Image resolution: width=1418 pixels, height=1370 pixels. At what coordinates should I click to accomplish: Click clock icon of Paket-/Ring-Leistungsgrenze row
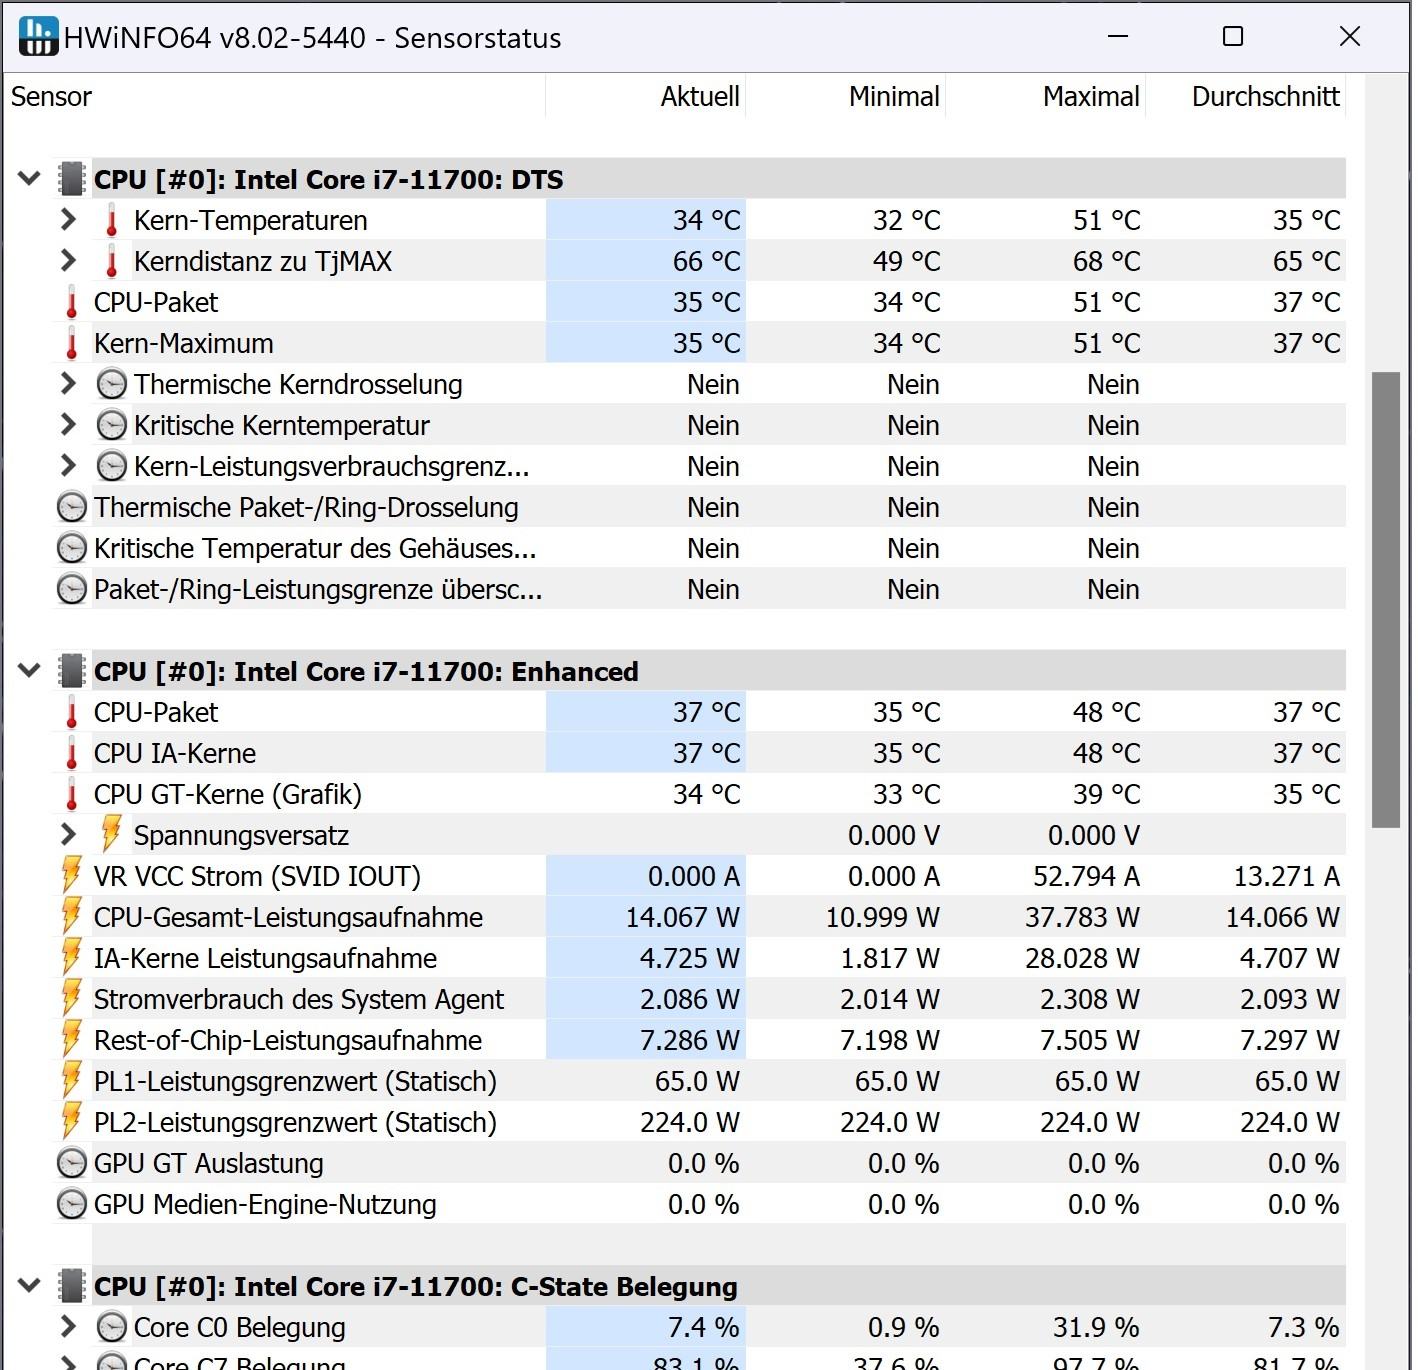[72, 589]
